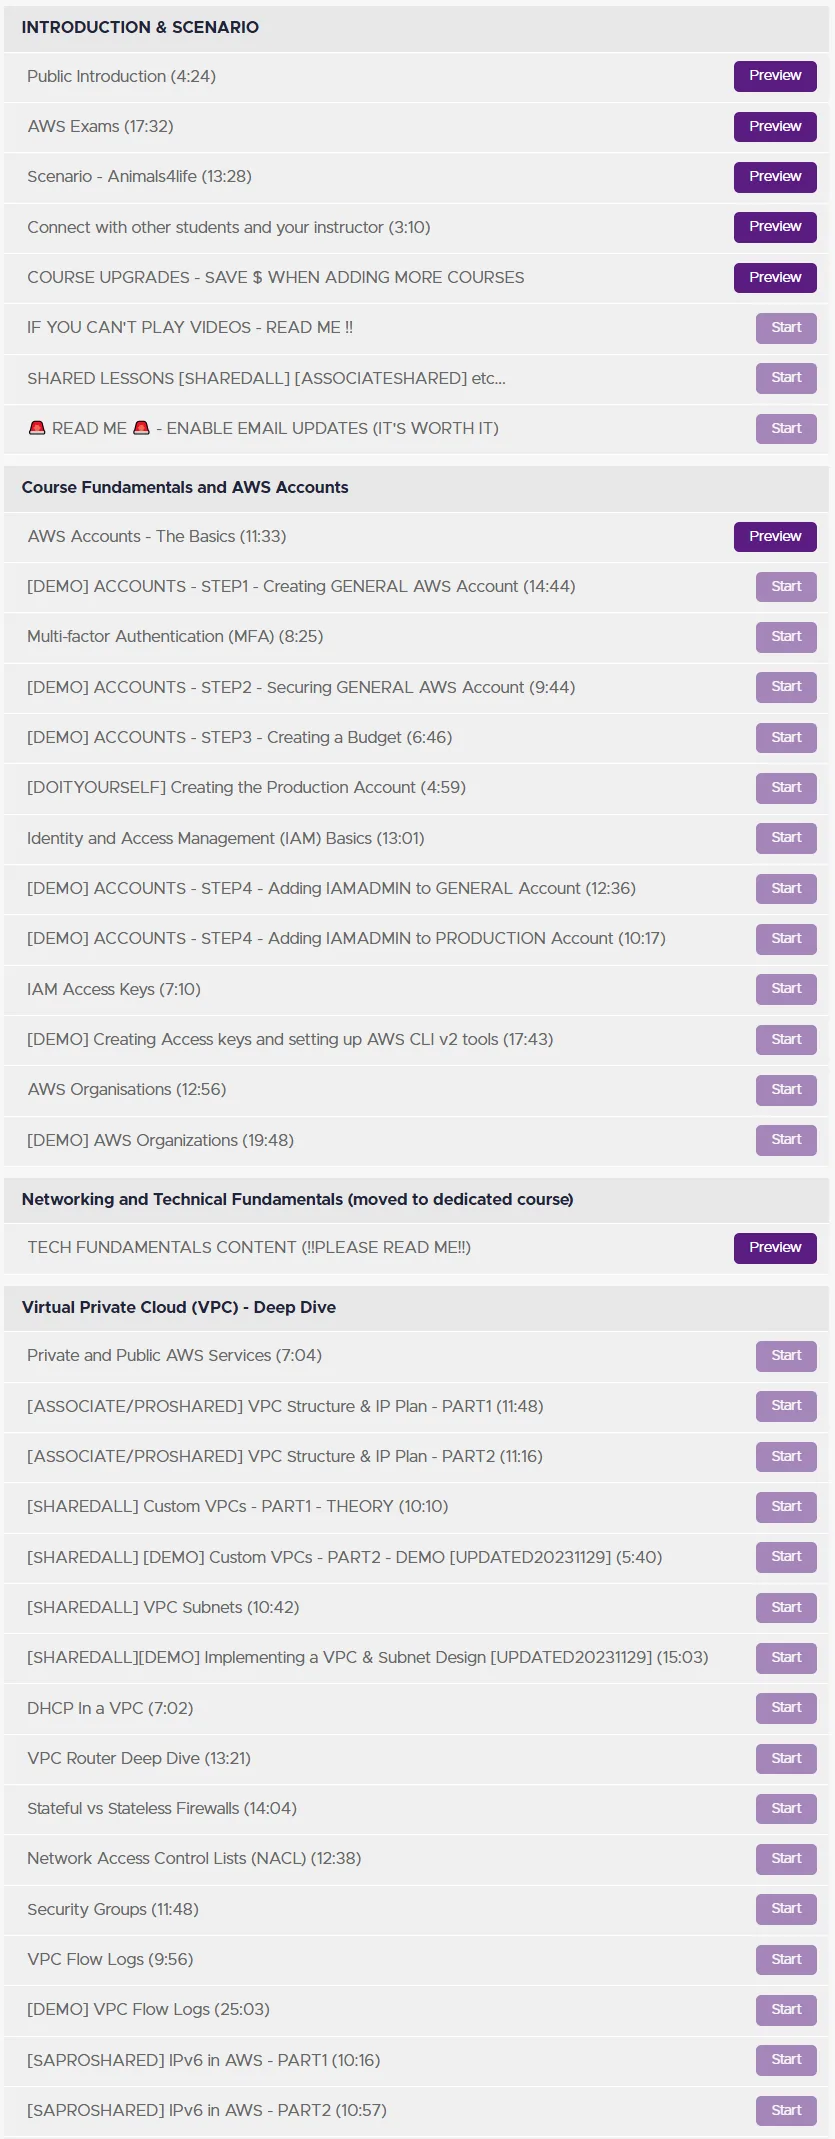
Task: Open Creating a Budget demo lesson
Action: [x=240, y=737]
